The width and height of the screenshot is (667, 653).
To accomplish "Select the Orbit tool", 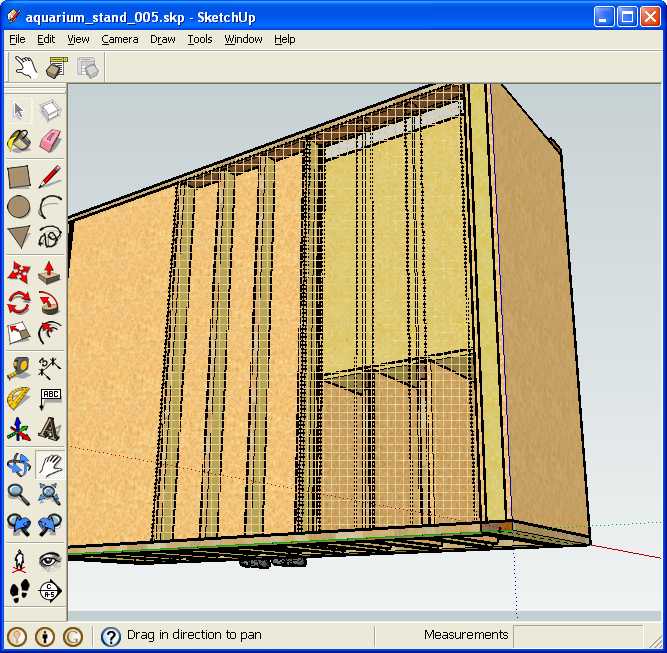I will coord(19,464).
